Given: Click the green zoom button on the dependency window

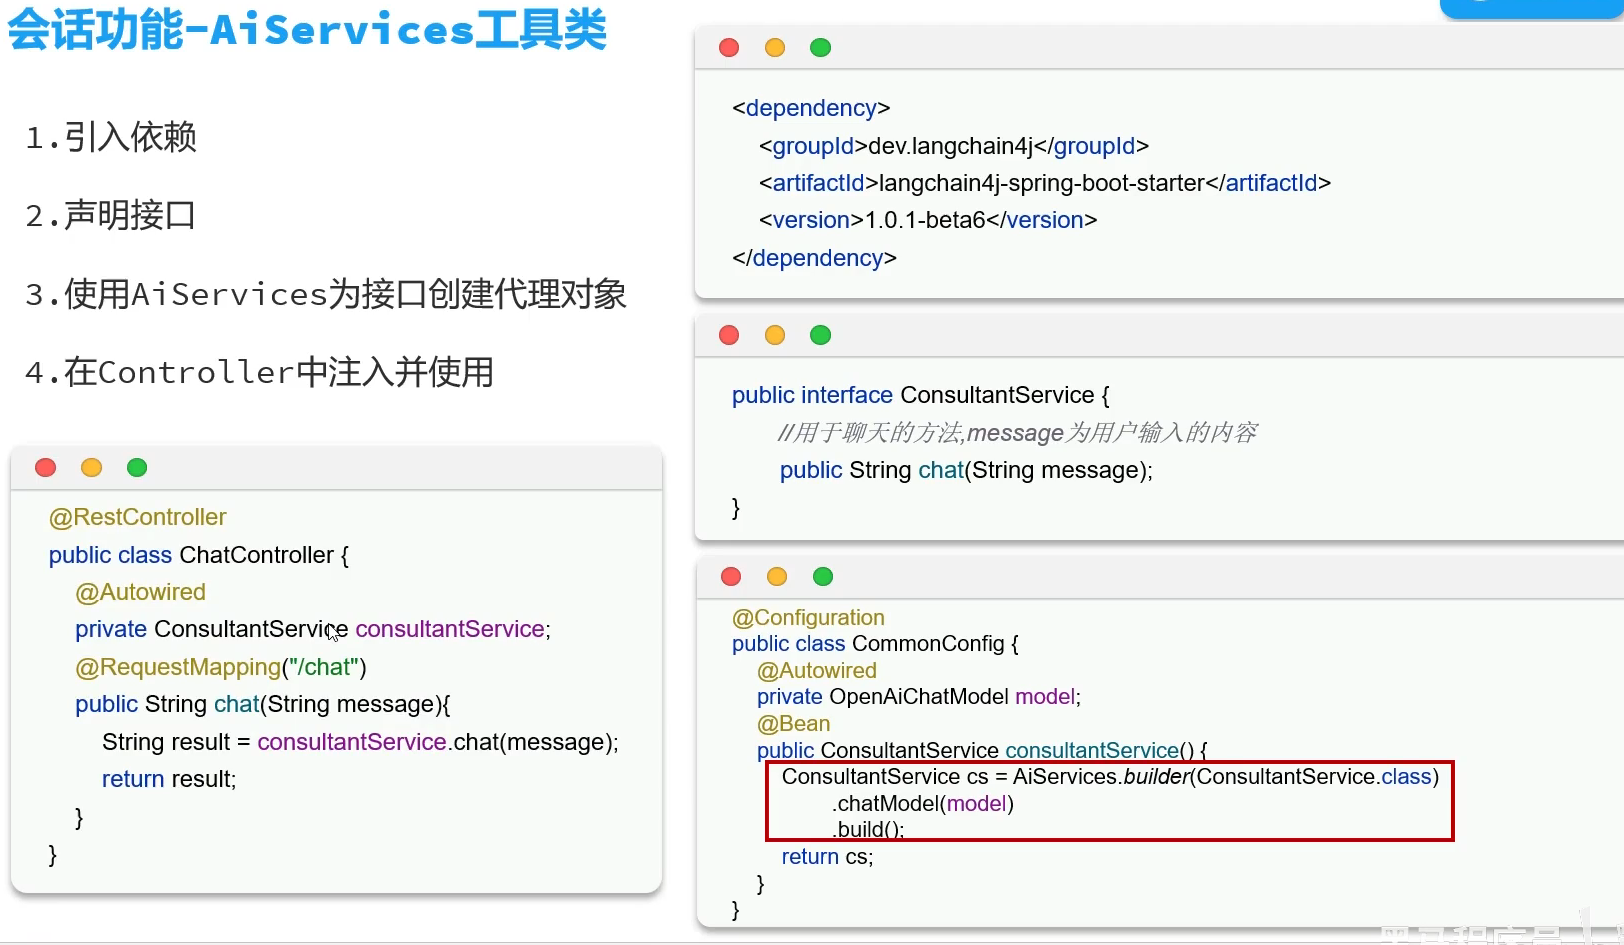Looking at the screenshot, I should pyautogui.click(x=820, y=47).
